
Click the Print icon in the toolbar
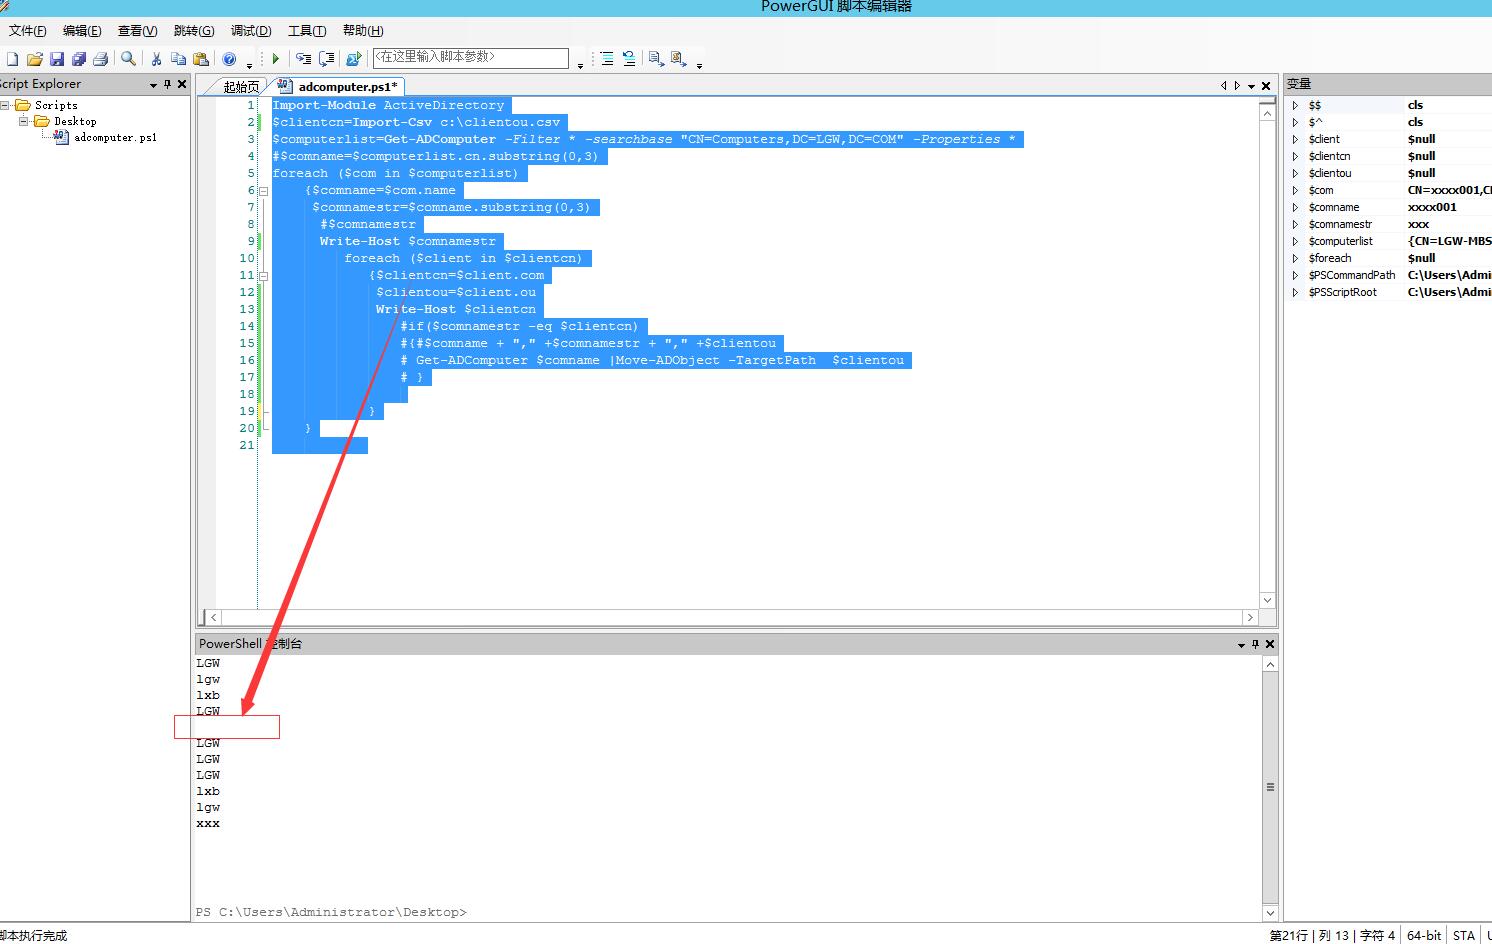pos(100,59)
